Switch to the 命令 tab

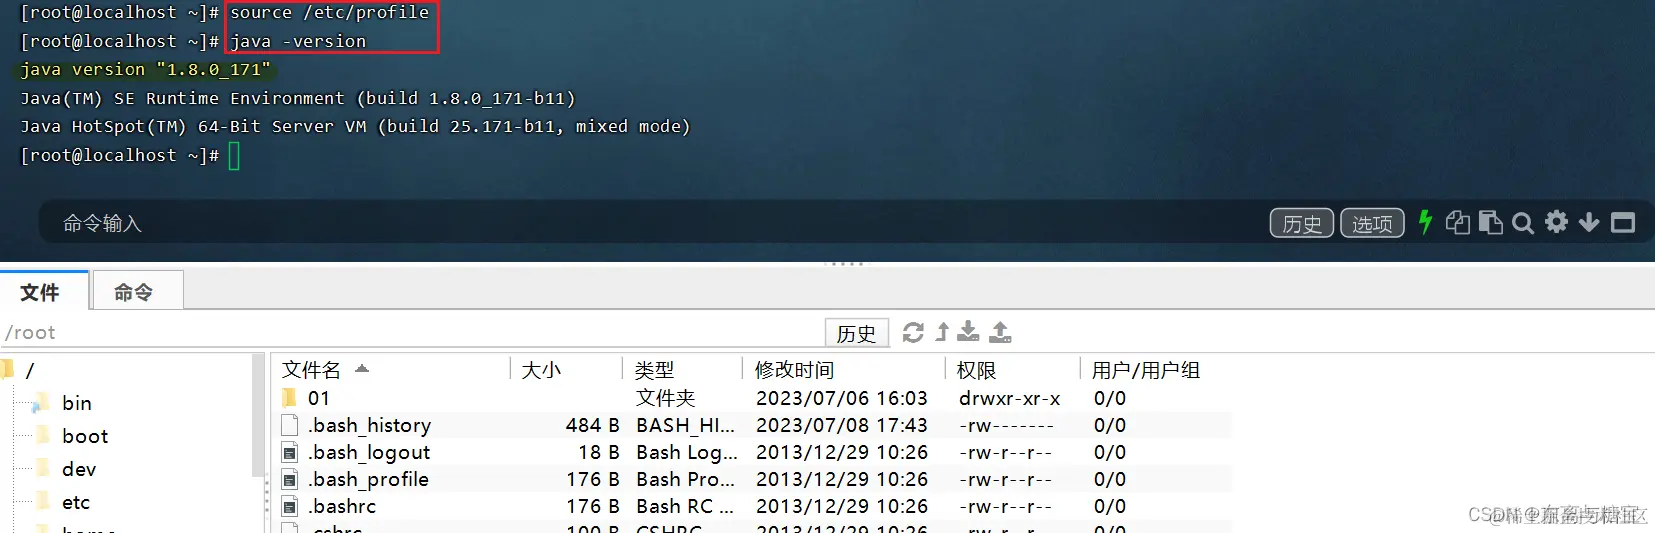(137, 291)
